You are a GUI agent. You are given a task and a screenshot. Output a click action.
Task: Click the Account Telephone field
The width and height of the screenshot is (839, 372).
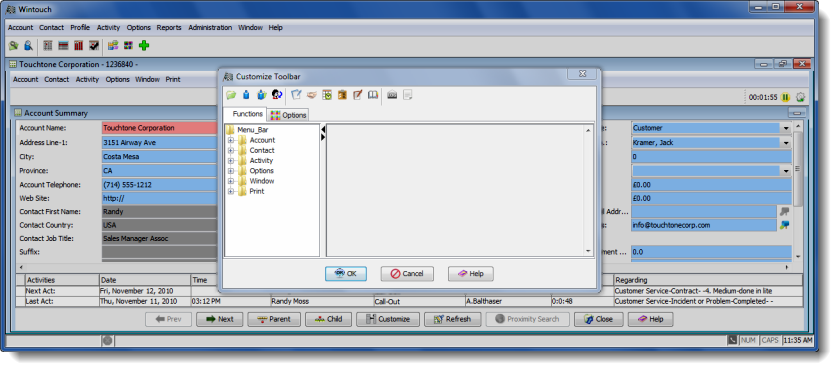[x=159, y=185]
